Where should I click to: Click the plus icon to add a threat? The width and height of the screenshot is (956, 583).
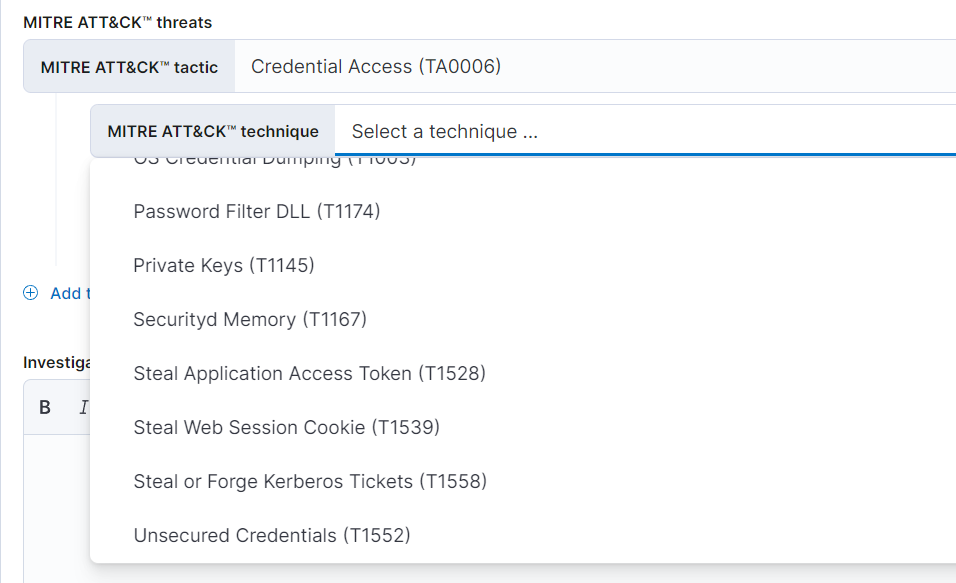(29, 292)
